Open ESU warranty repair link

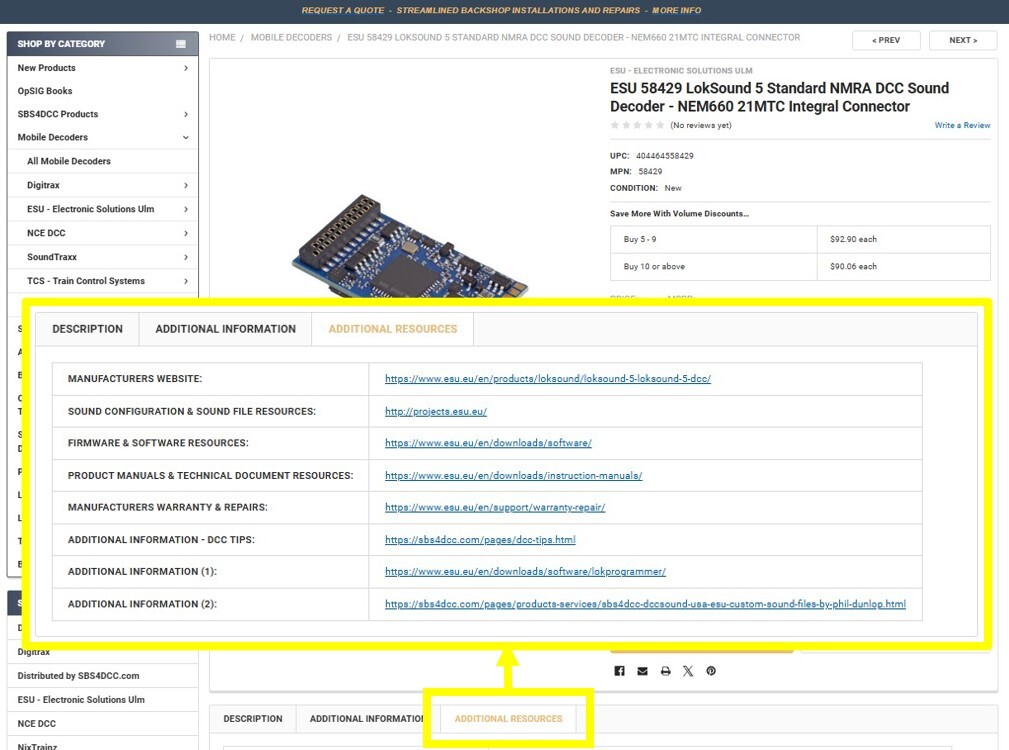495,508
